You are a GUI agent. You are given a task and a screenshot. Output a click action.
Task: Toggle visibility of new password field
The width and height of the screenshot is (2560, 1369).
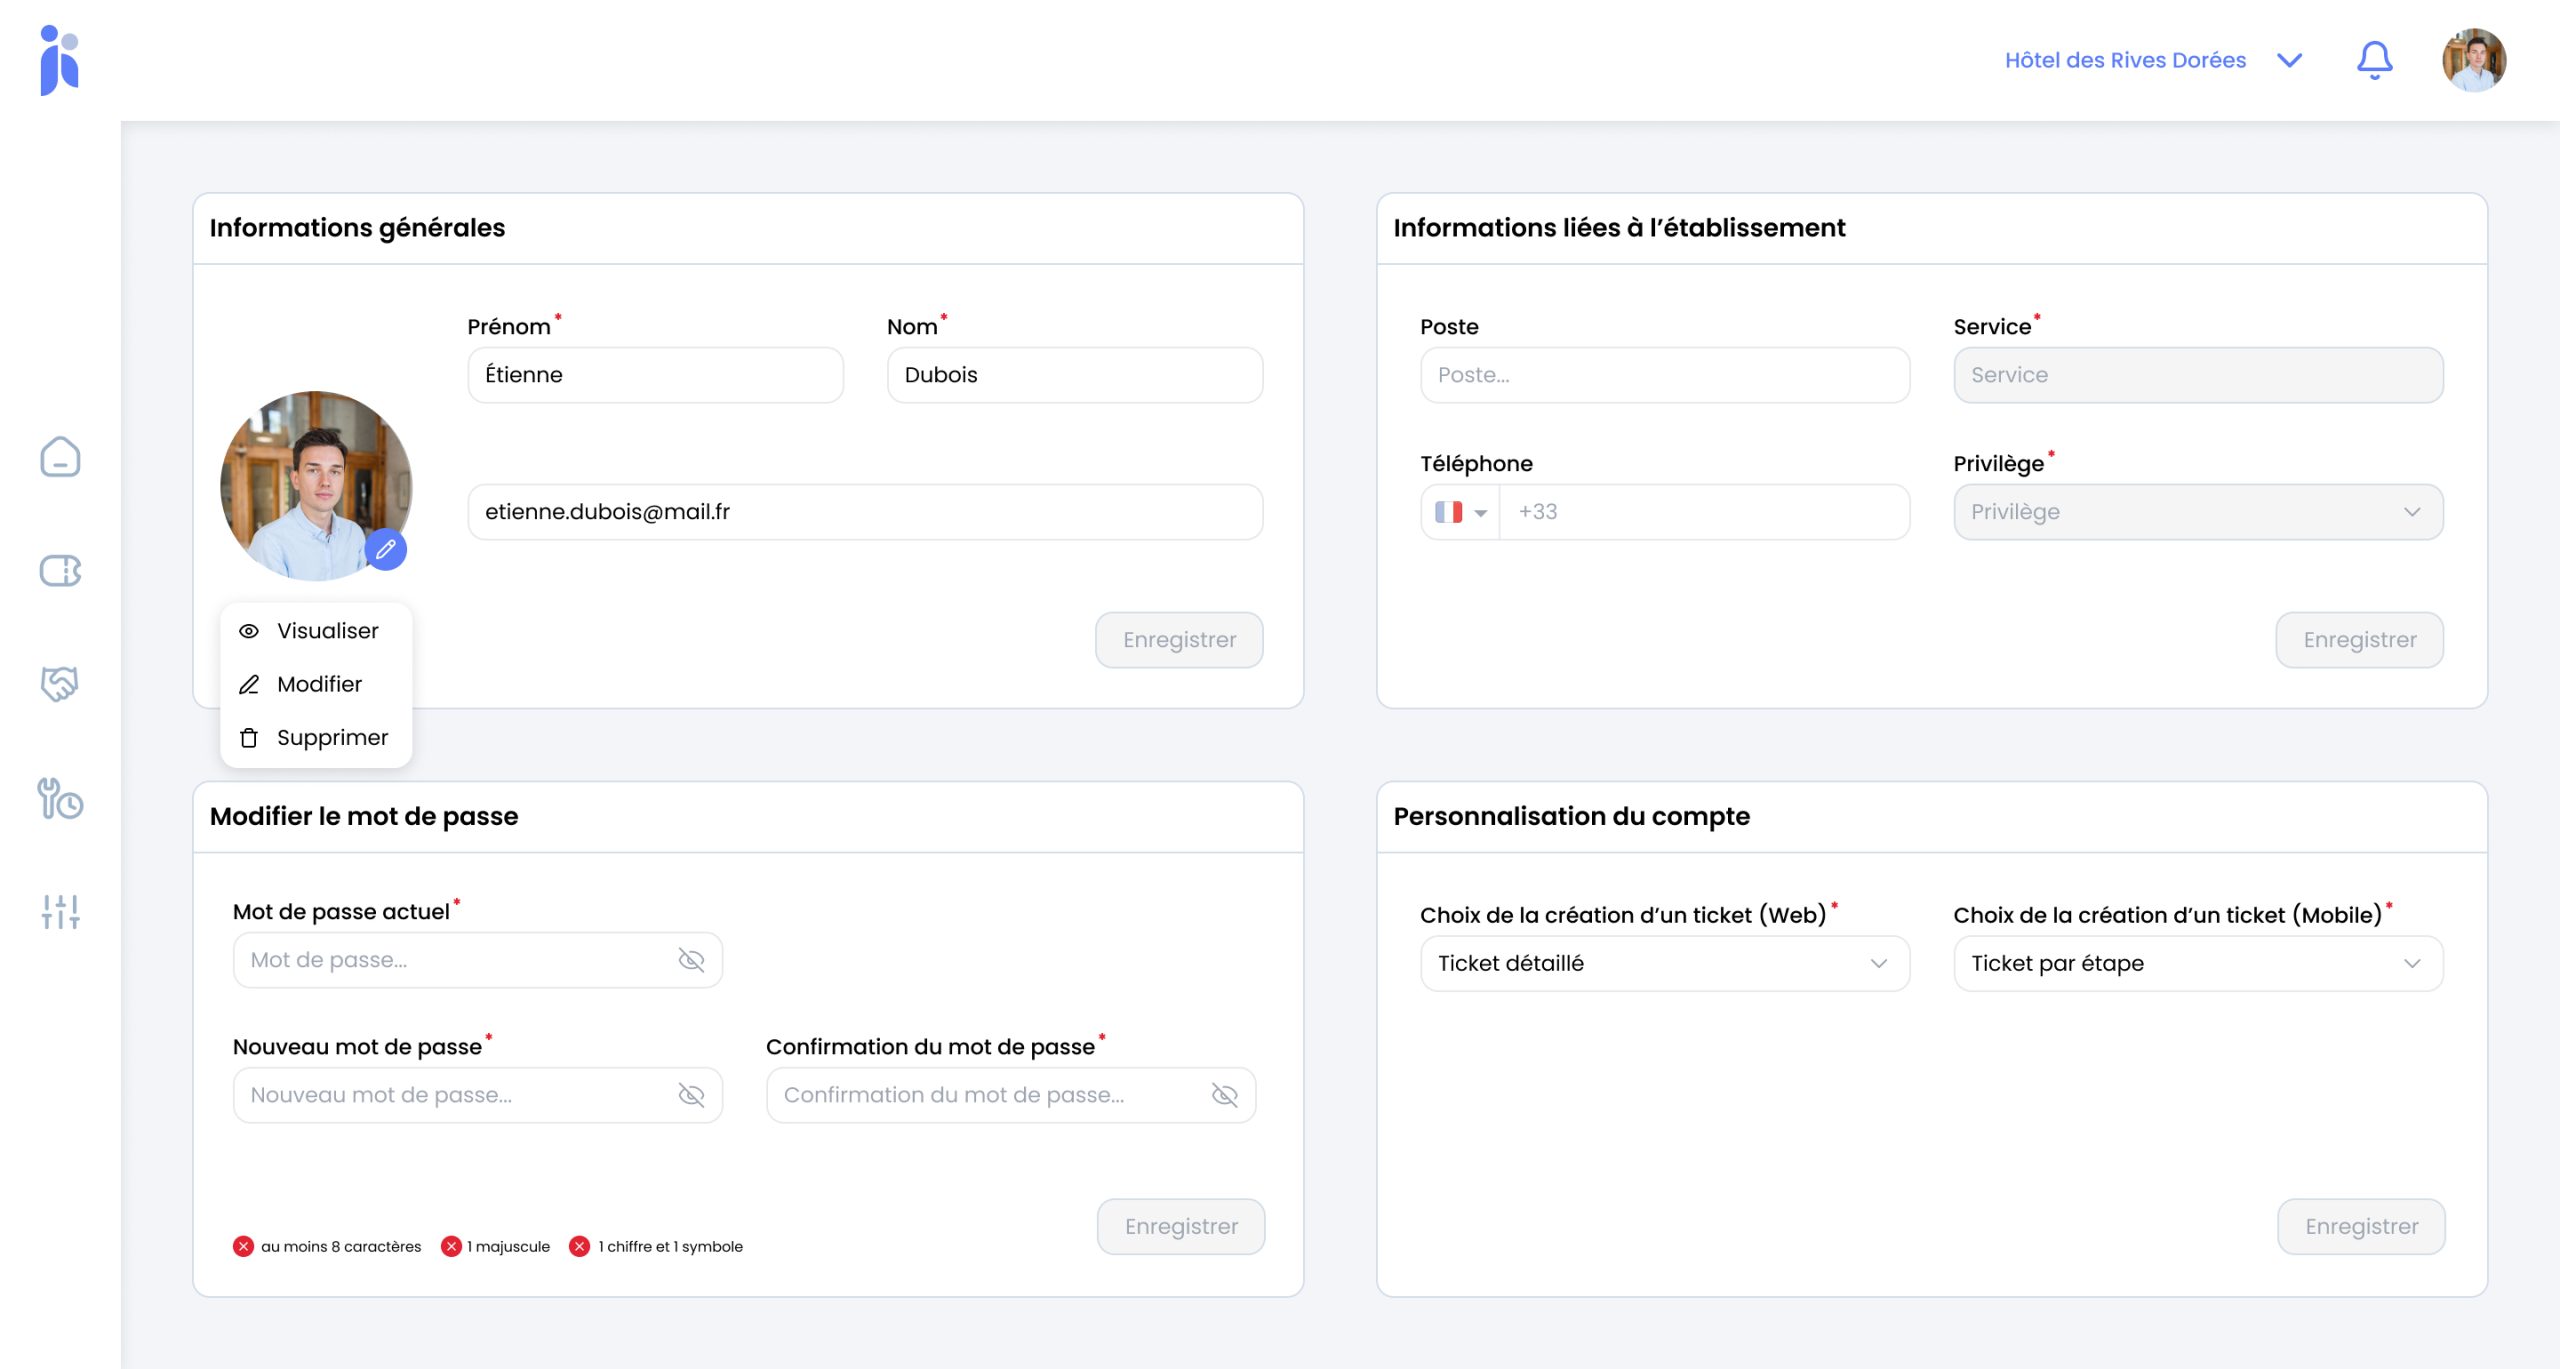click(691, 1095)
